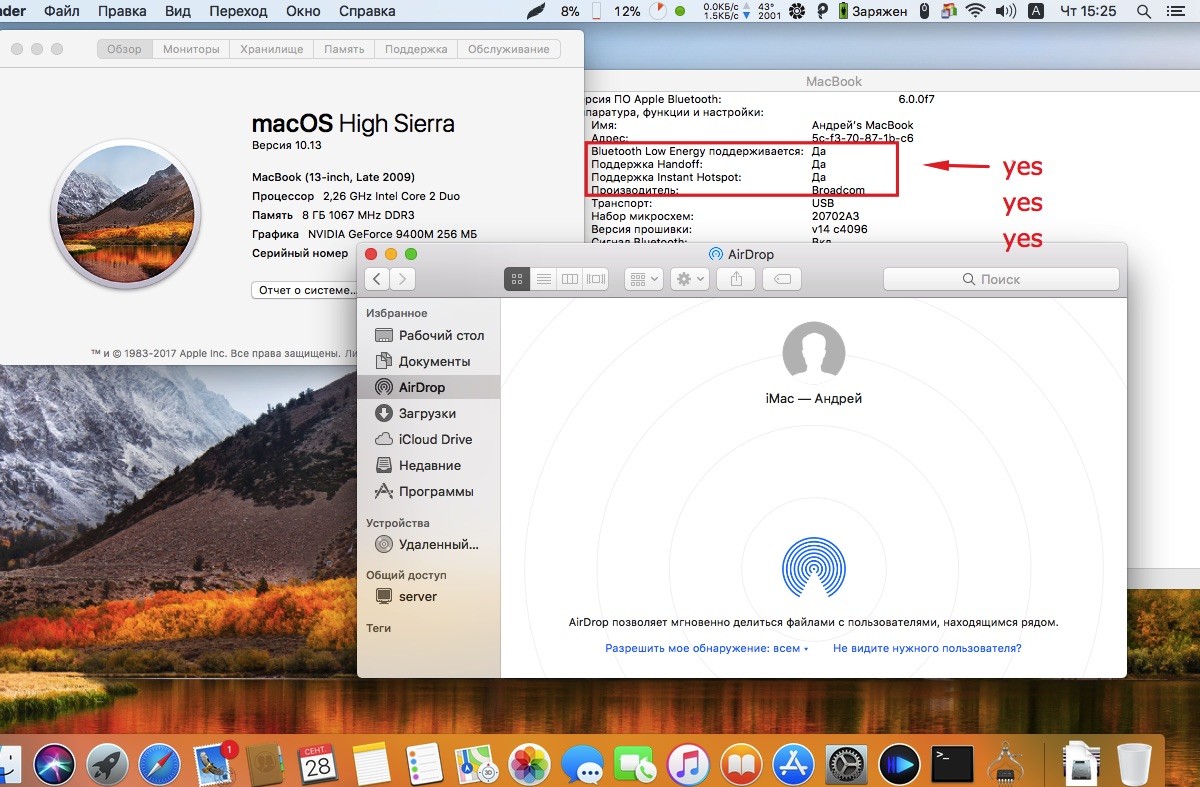Switch to the Обслуживание tab
The image size is (1200, 787).
508,49
